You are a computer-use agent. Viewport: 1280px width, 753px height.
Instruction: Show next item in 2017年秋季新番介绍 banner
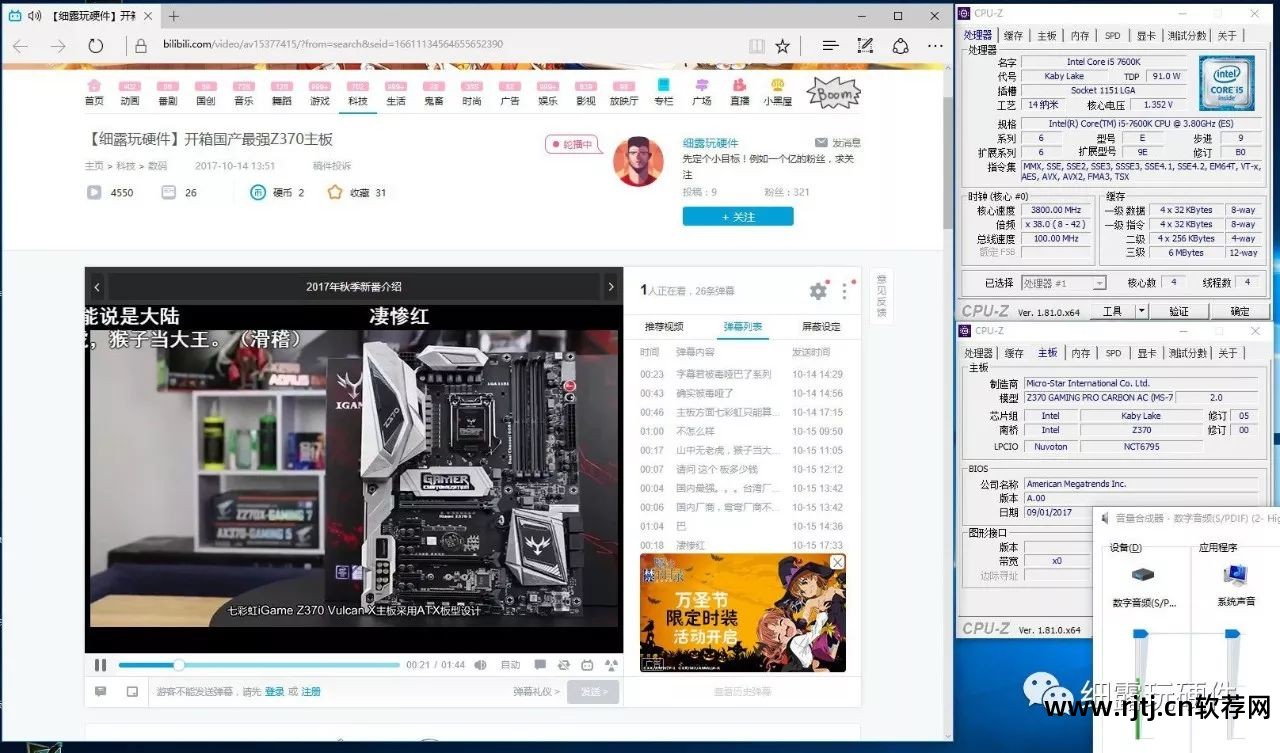click(611, 287)
